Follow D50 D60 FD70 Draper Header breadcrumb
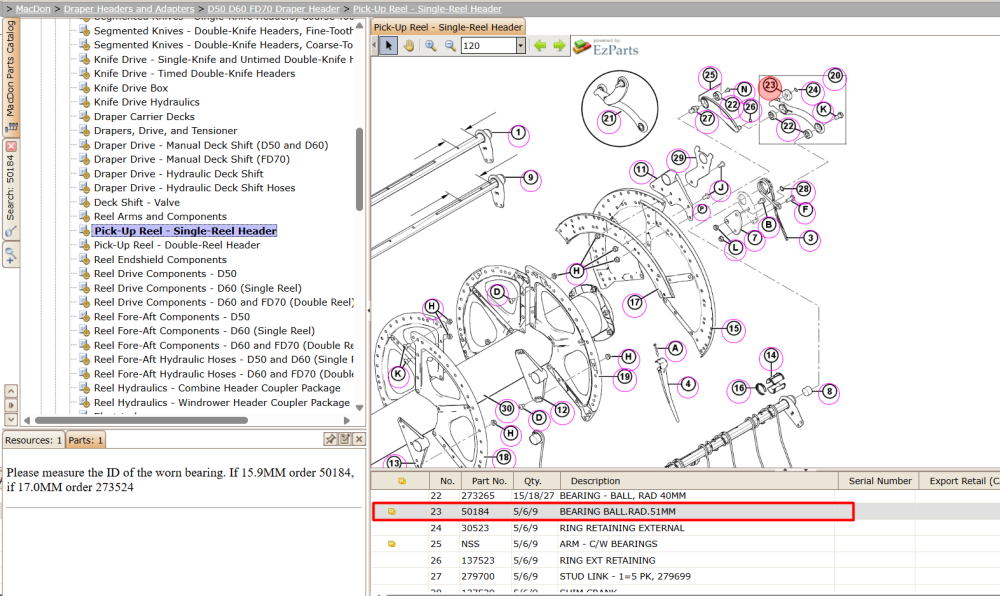 coord(274,9)
